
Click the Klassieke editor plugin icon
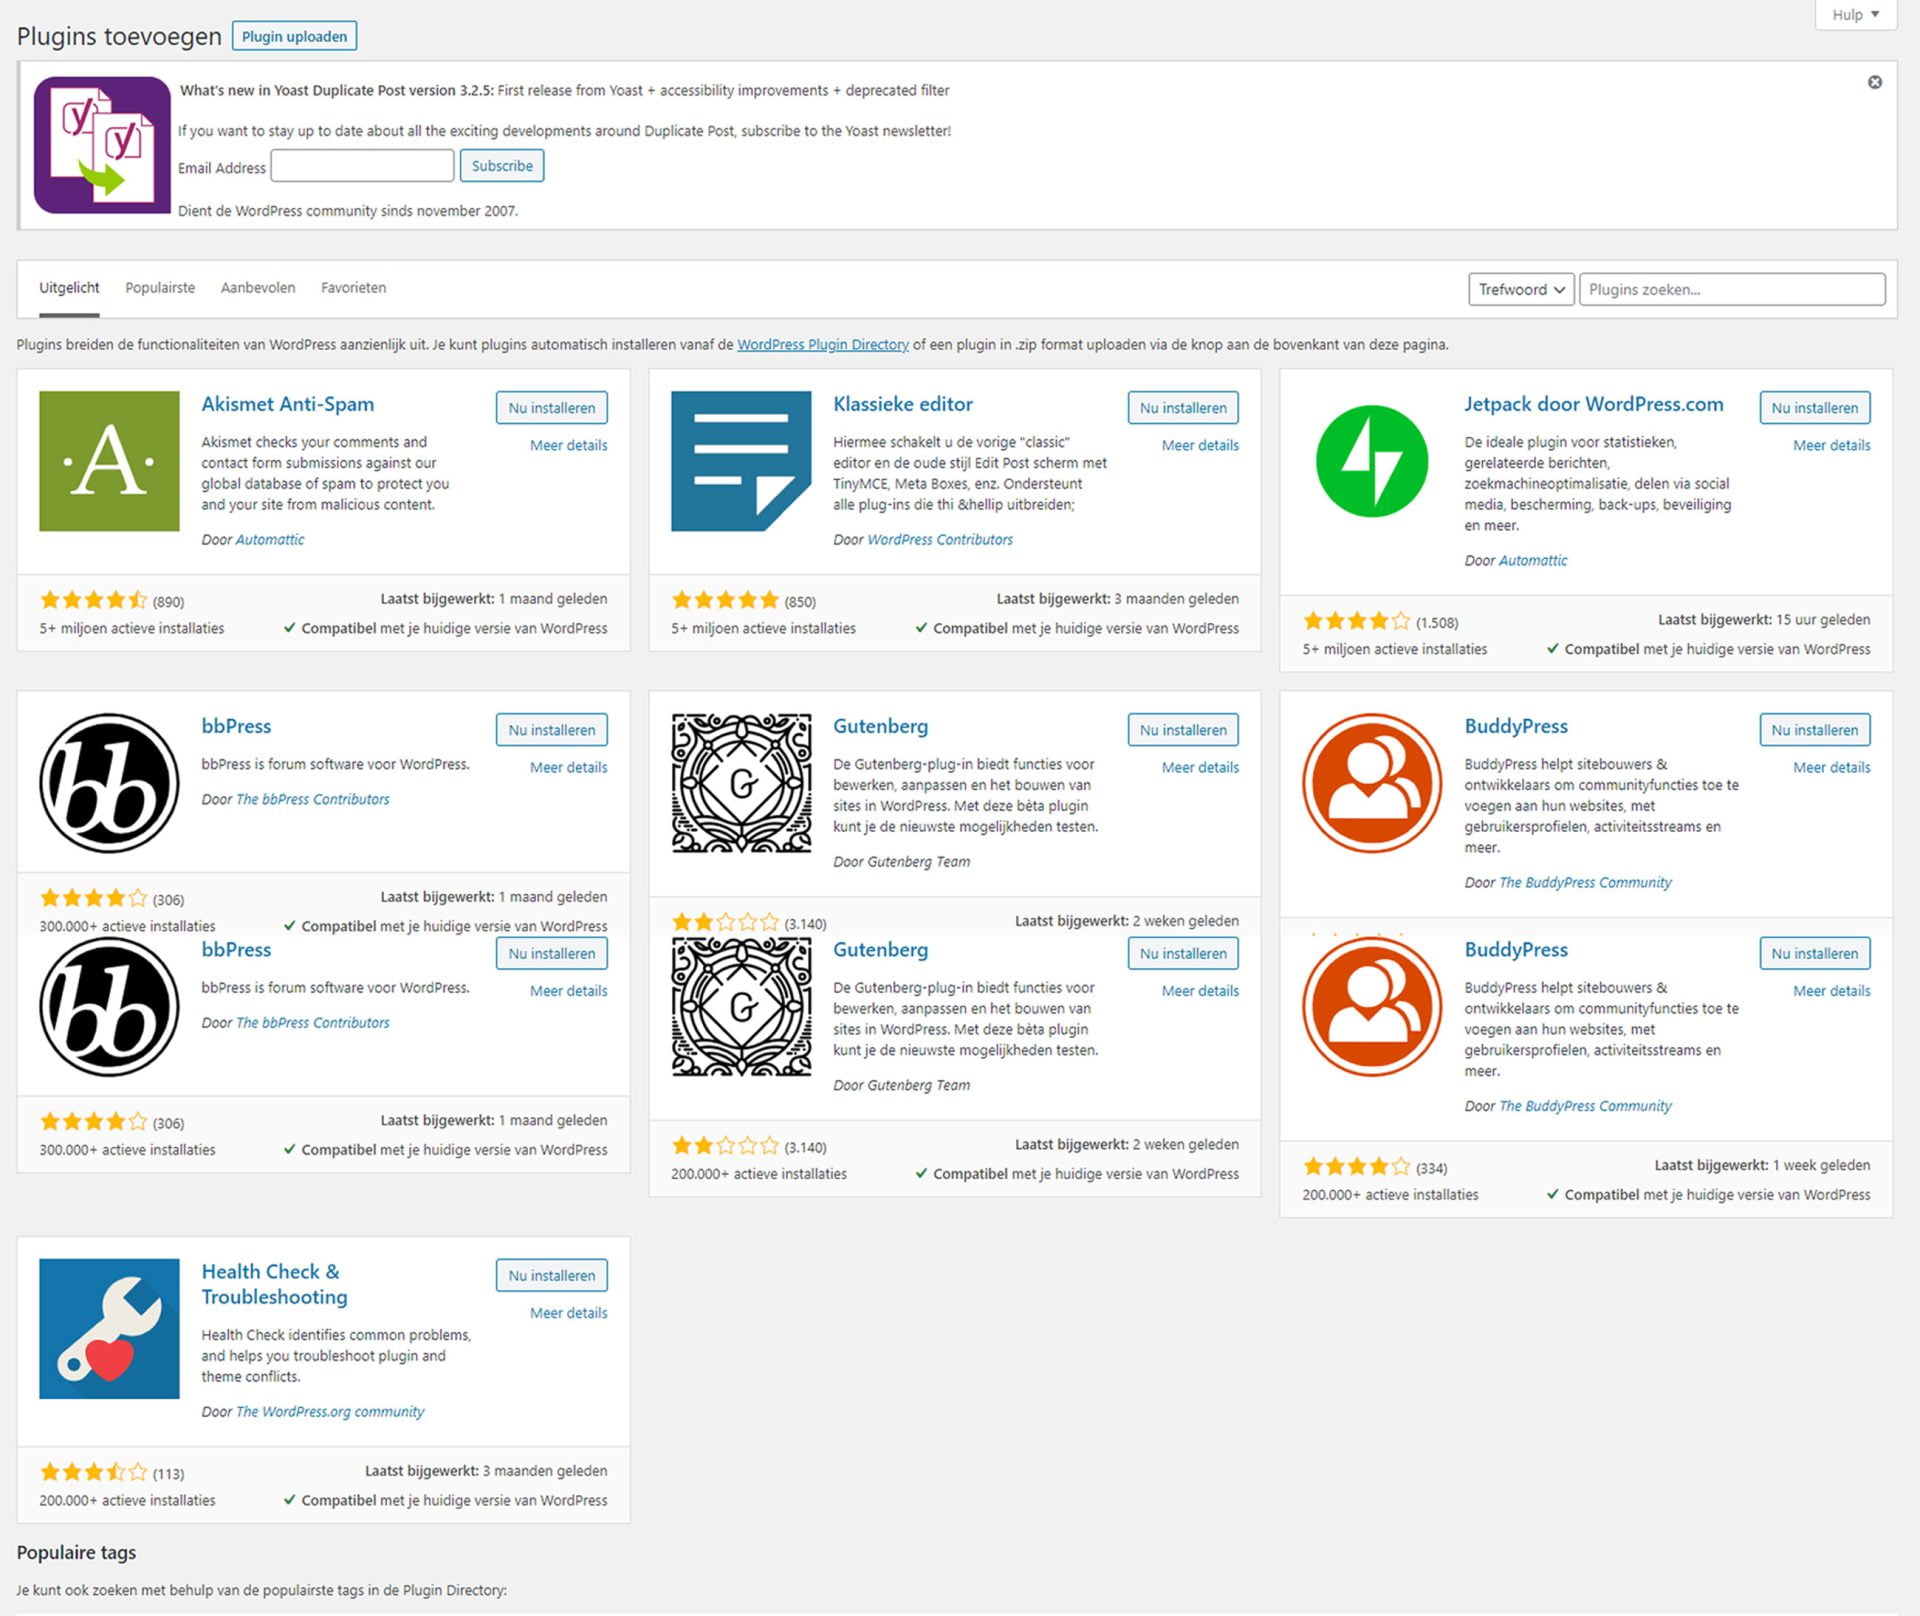pos(741,461)
